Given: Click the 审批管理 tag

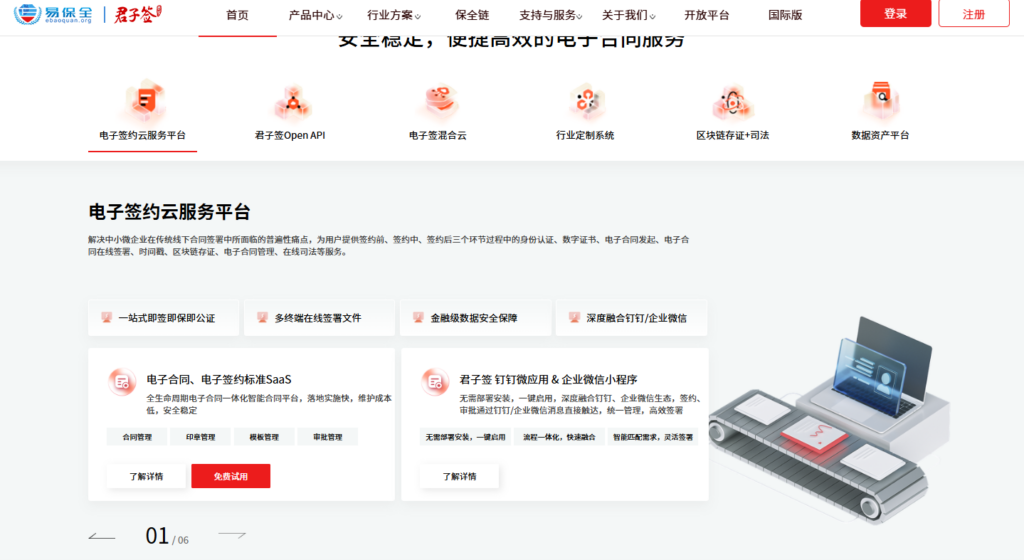Looking at the screenshot, I should tap(328, 437).
